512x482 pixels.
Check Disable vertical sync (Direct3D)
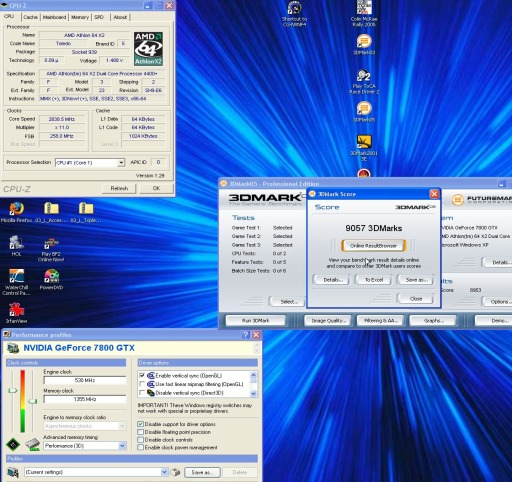[142, 393]
